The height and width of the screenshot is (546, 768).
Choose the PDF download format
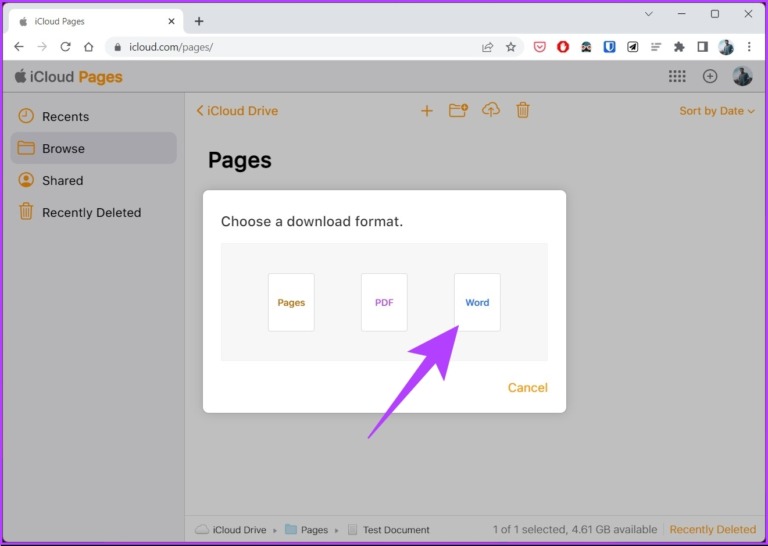click(x=384, y=302)
